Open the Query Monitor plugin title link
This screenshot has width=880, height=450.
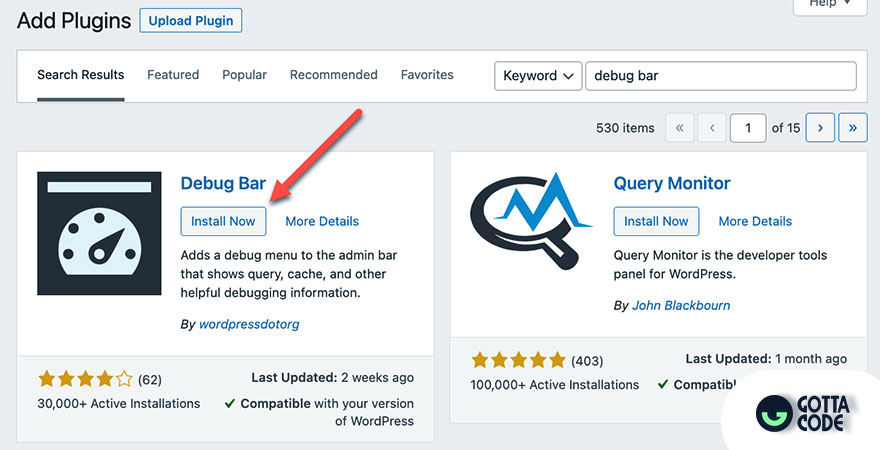tap(672, 183)
